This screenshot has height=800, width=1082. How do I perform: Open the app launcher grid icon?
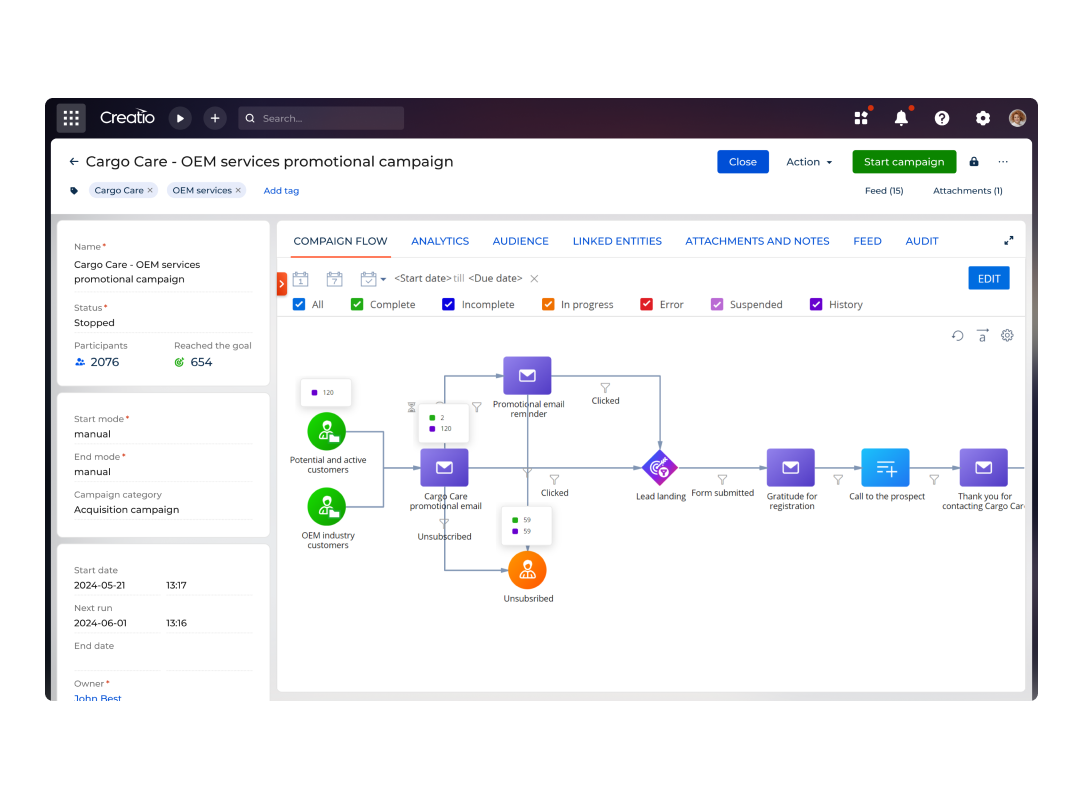tap(71, 118)
